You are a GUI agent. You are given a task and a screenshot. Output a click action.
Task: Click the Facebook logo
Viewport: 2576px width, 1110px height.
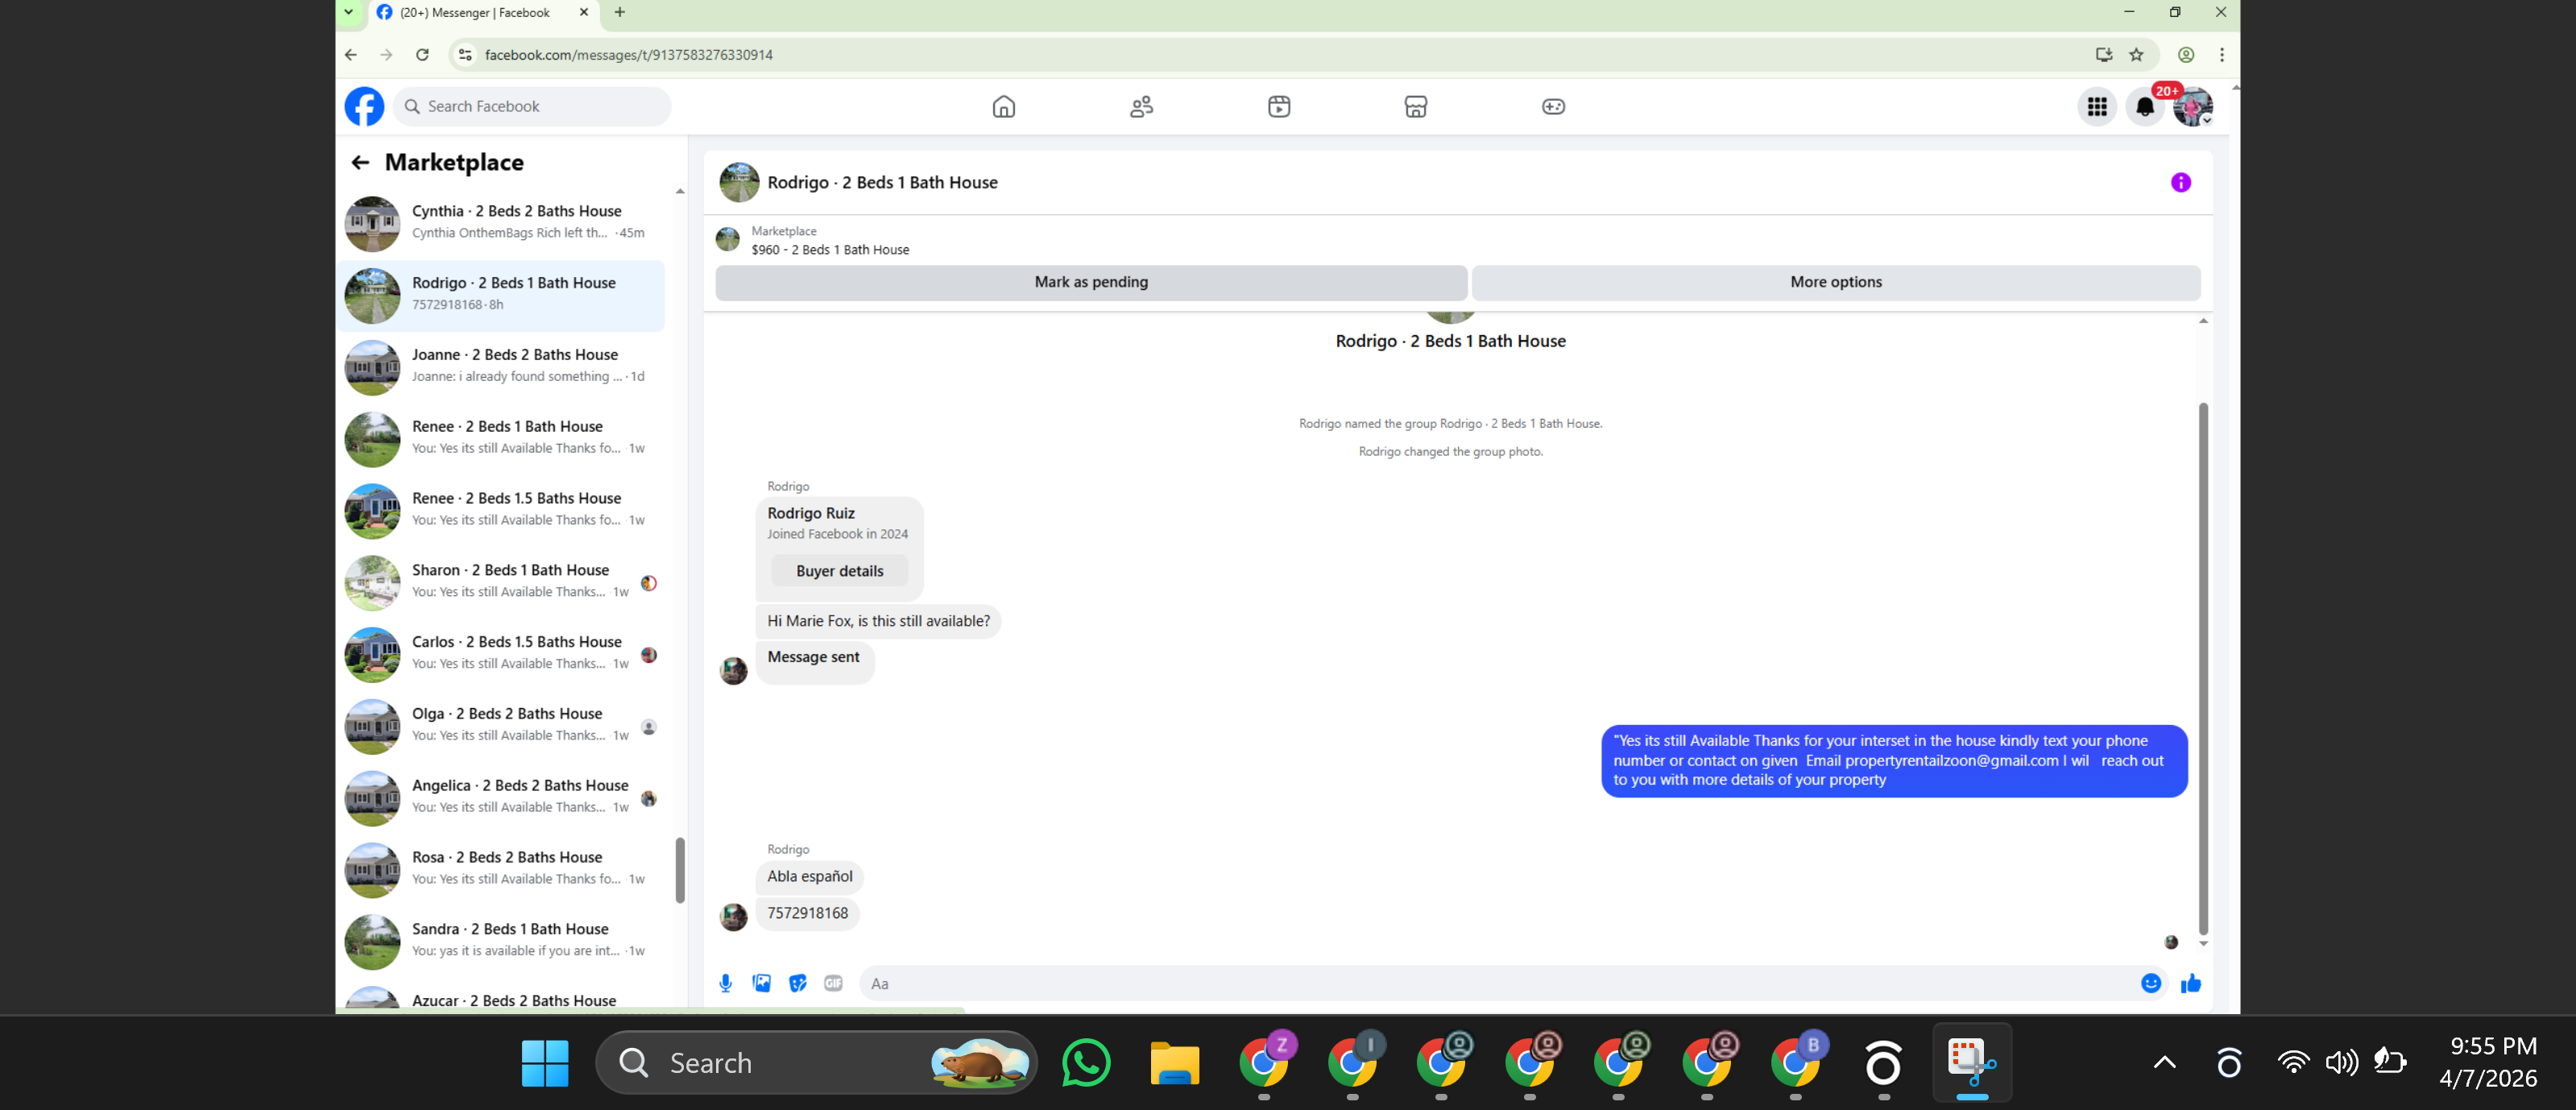[x=364, y=106]
